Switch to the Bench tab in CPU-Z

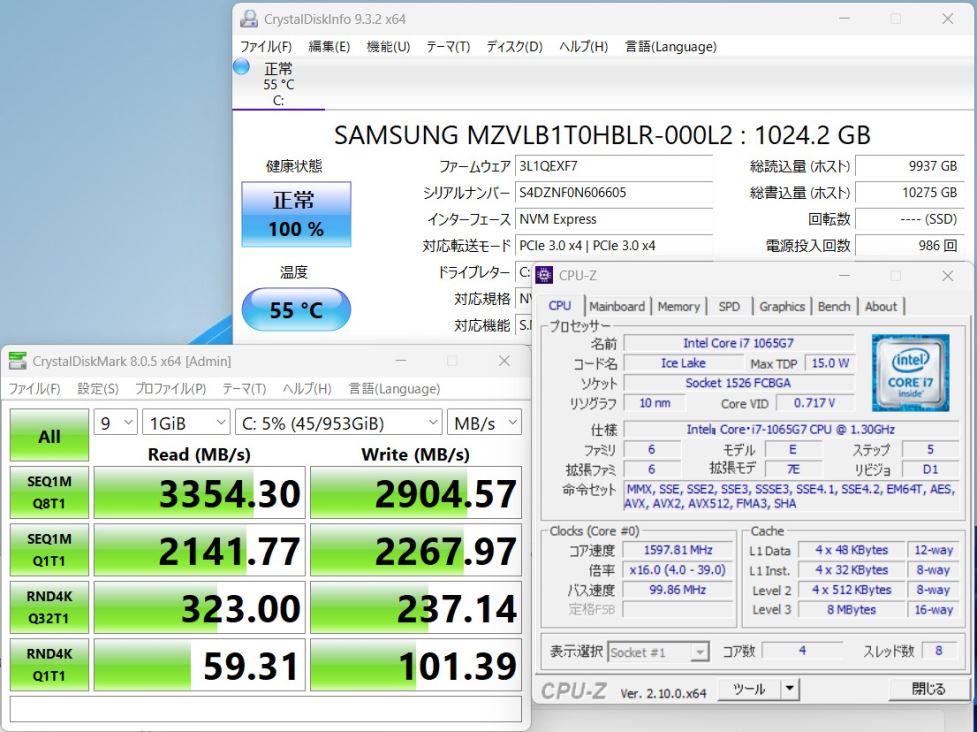click(x=834, y=307)
